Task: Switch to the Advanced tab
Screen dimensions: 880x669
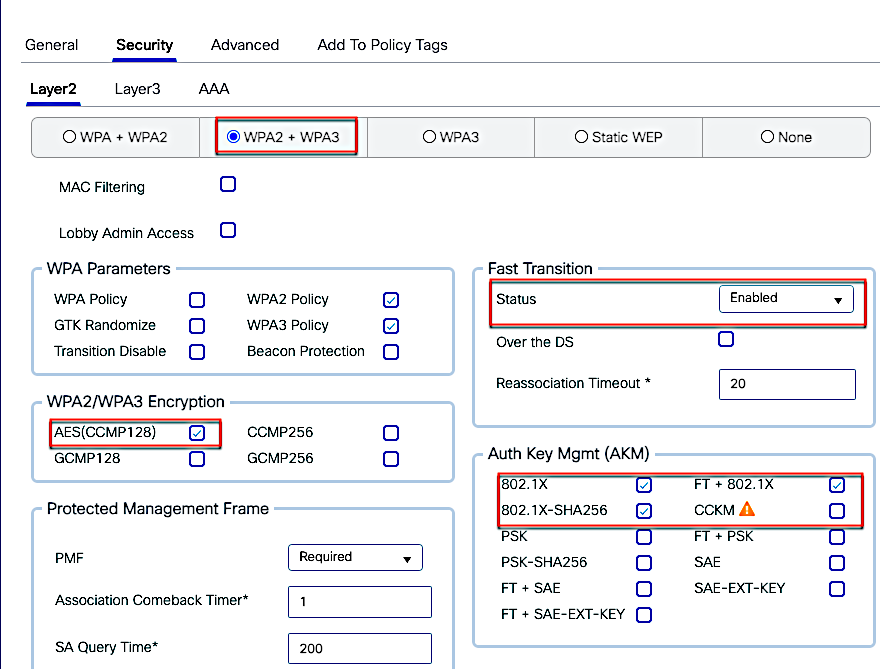Action: pos(244,45)
